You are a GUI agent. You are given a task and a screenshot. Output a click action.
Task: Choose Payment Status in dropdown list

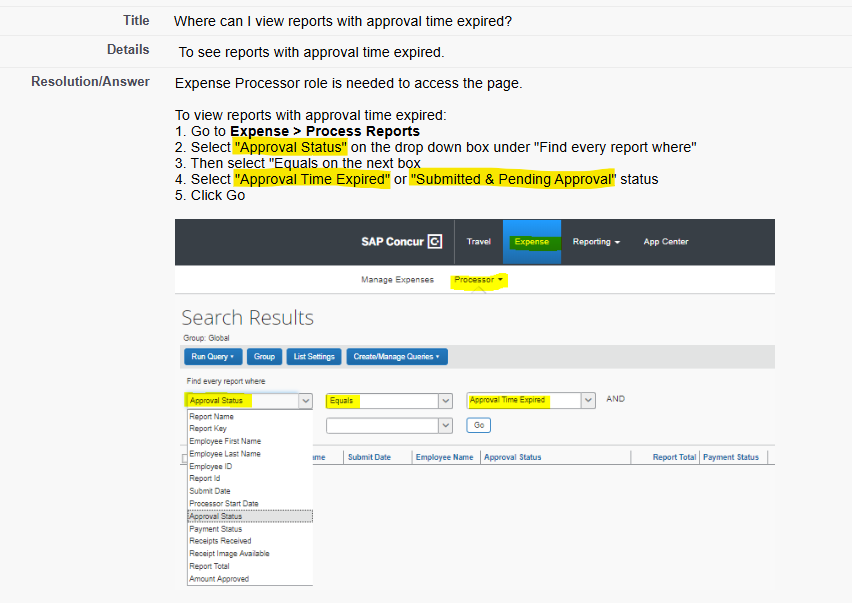[x=250, y=529]
